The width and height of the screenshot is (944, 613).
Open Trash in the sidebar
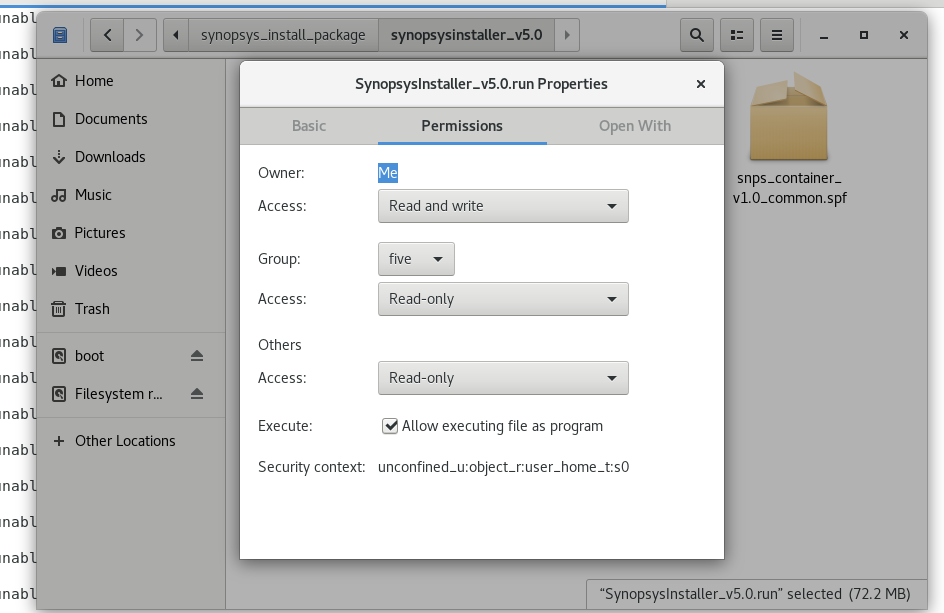coord(131,308)
